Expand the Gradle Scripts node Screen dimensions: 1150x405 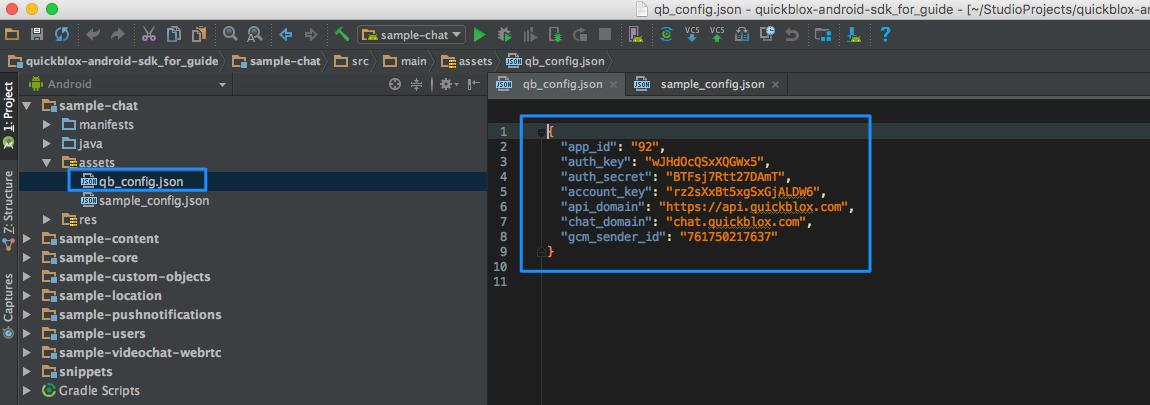coord(27,390)
